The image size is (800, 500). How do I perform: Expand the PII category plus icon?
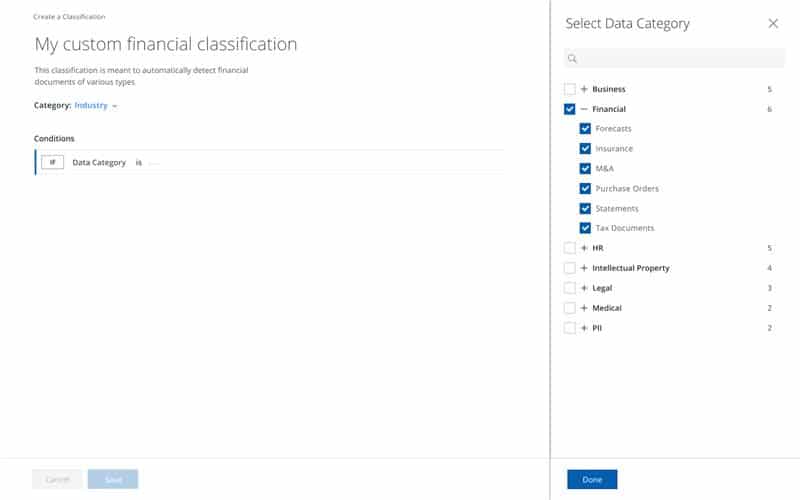tap(584, 328)
